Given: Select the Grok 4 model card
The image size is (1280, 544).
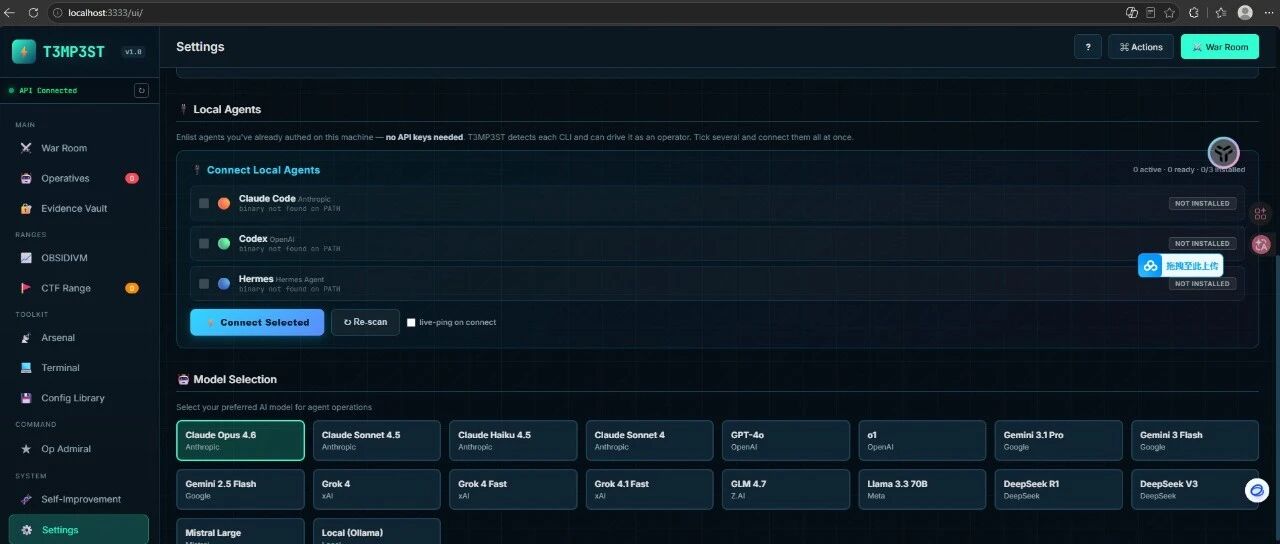Looking at the screenshot, I should pos(377,489).
